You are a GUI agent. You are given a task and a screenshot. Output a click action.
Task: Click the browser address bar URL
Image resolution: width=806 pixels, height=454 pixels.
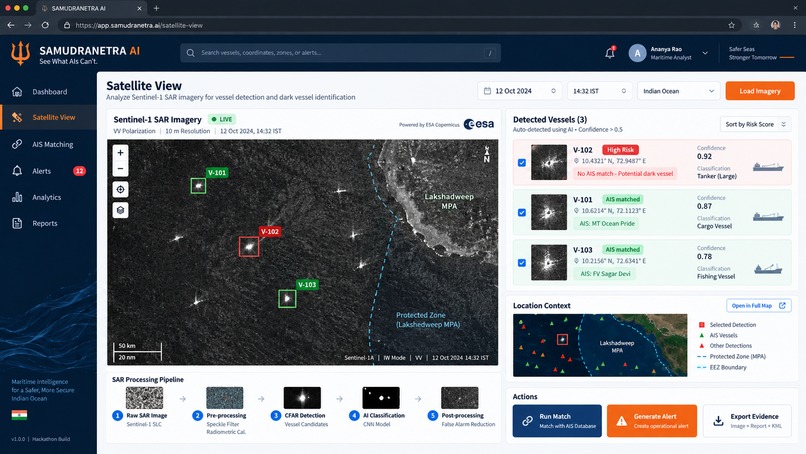139,25
